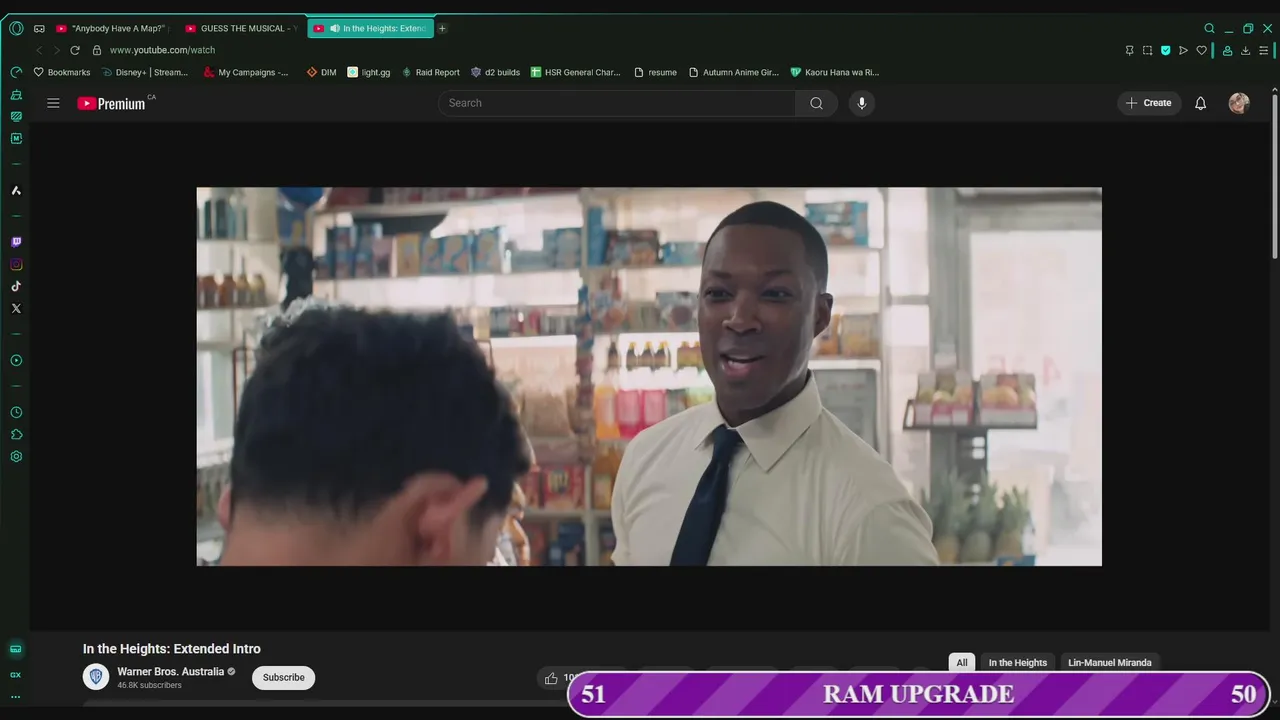
Task: Open the browser profile account icon
Action: coord(1227,50)
